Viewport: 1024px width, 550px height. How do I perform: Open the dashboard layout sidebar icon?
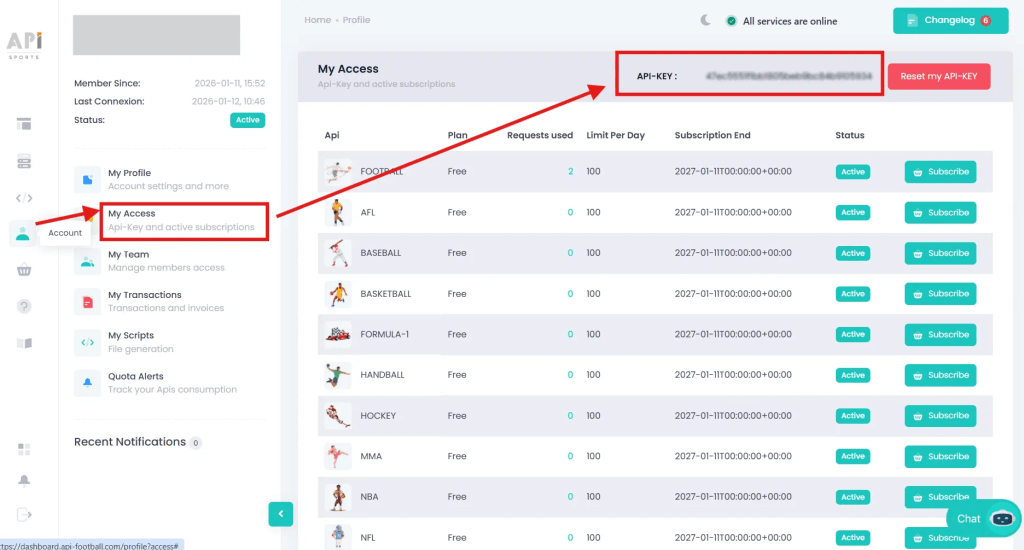[25, 124]
